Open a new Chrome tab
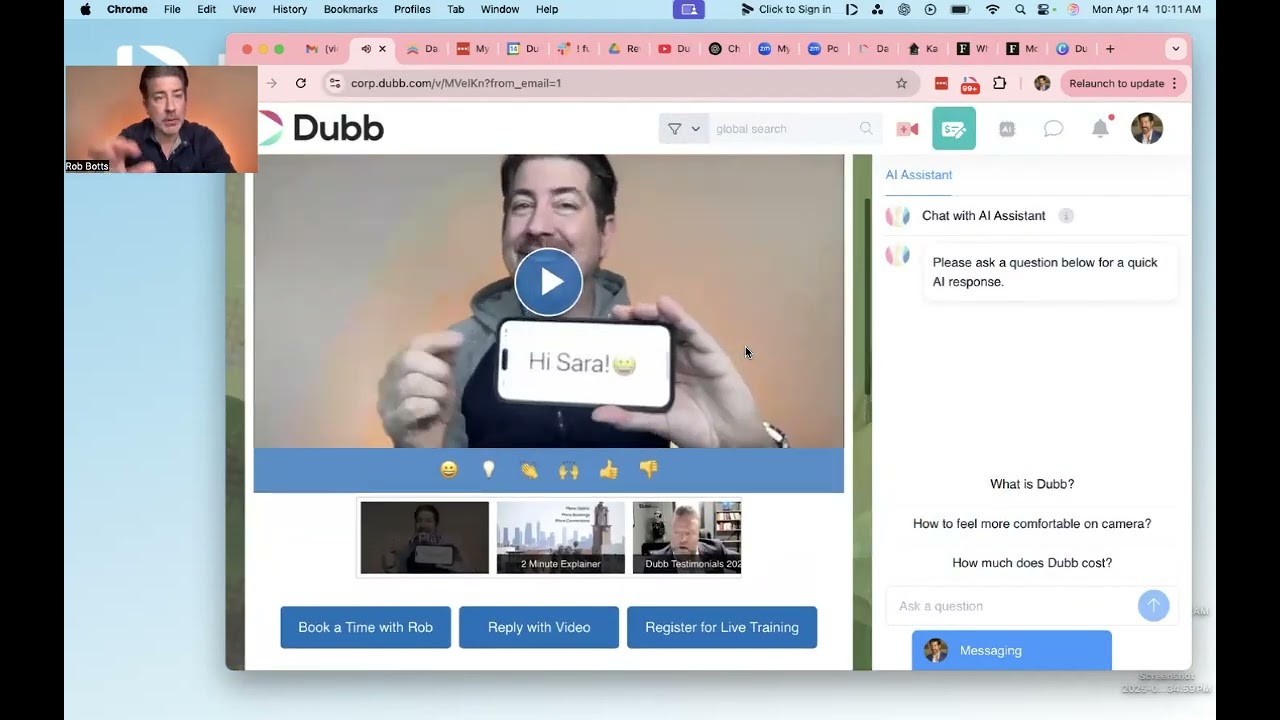 [1110, 48]
